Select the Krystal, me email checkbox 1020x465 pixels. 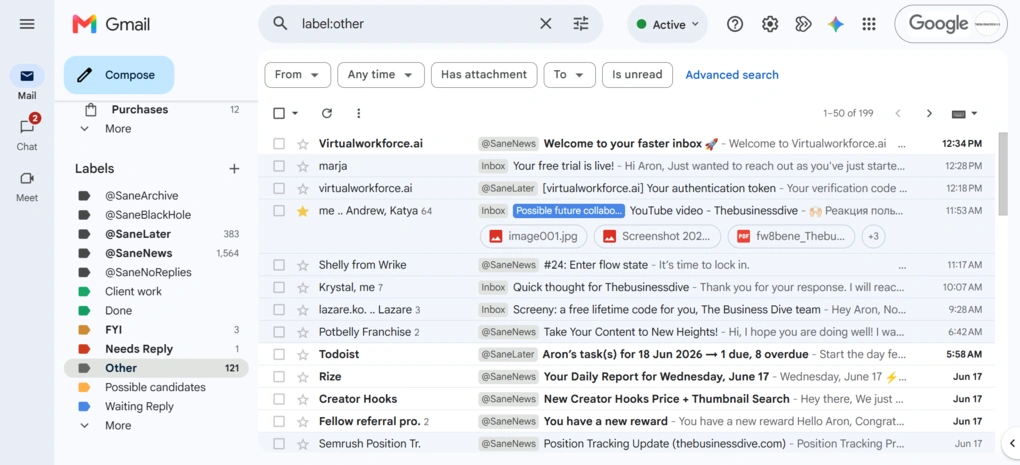pos(279,287)
